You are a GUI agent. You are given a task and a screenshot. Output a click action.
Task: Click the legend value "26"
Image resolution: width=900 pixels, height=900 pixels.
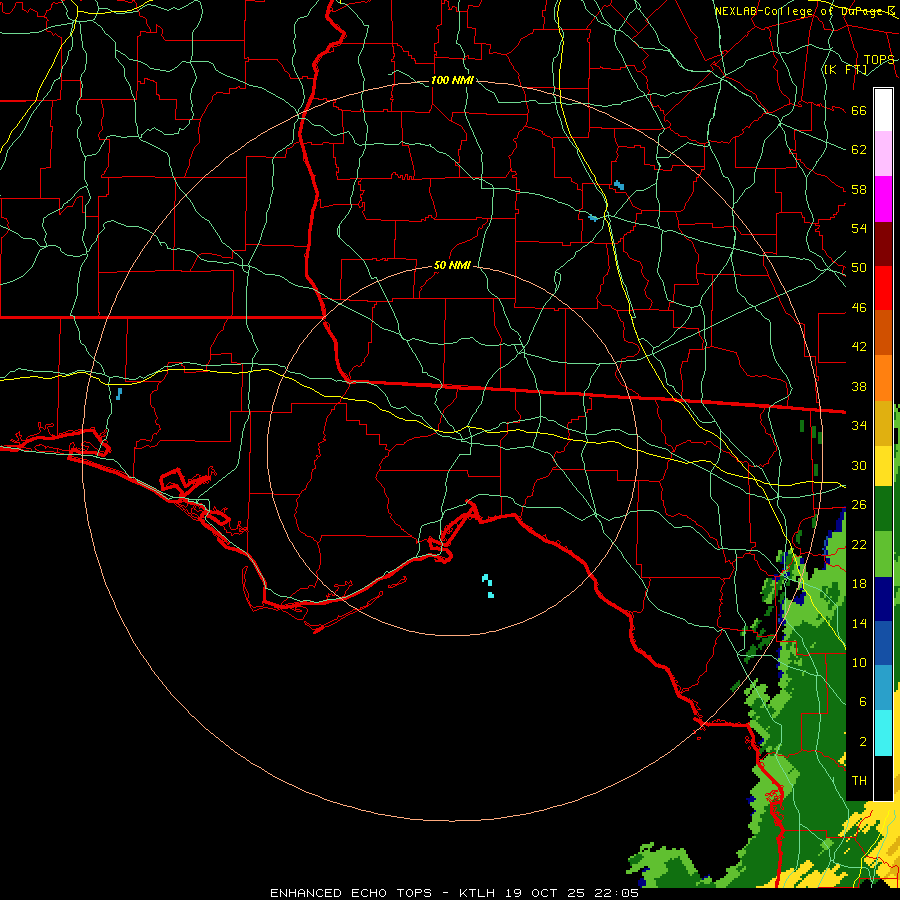click(x=859, y=505)
